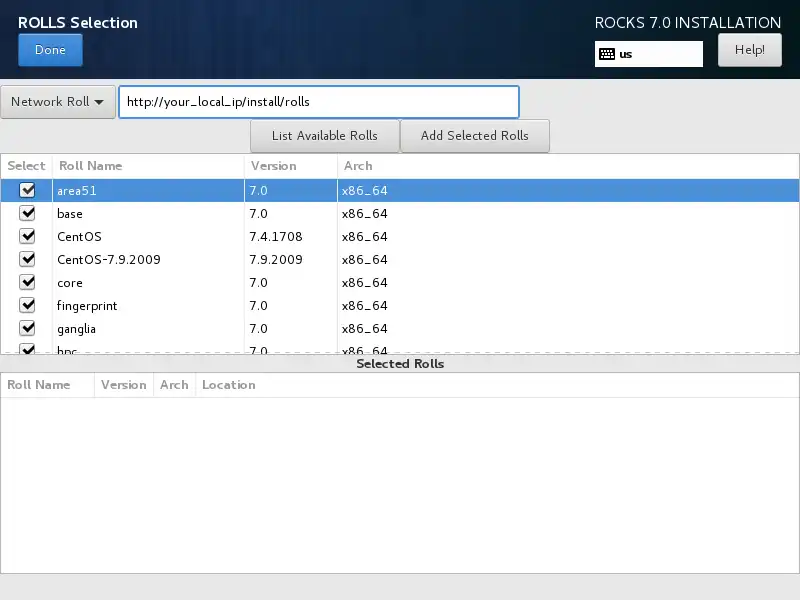The image size is (800, 600).
Task: Select the ganglia roll name
Action: [x=77, y=329]
